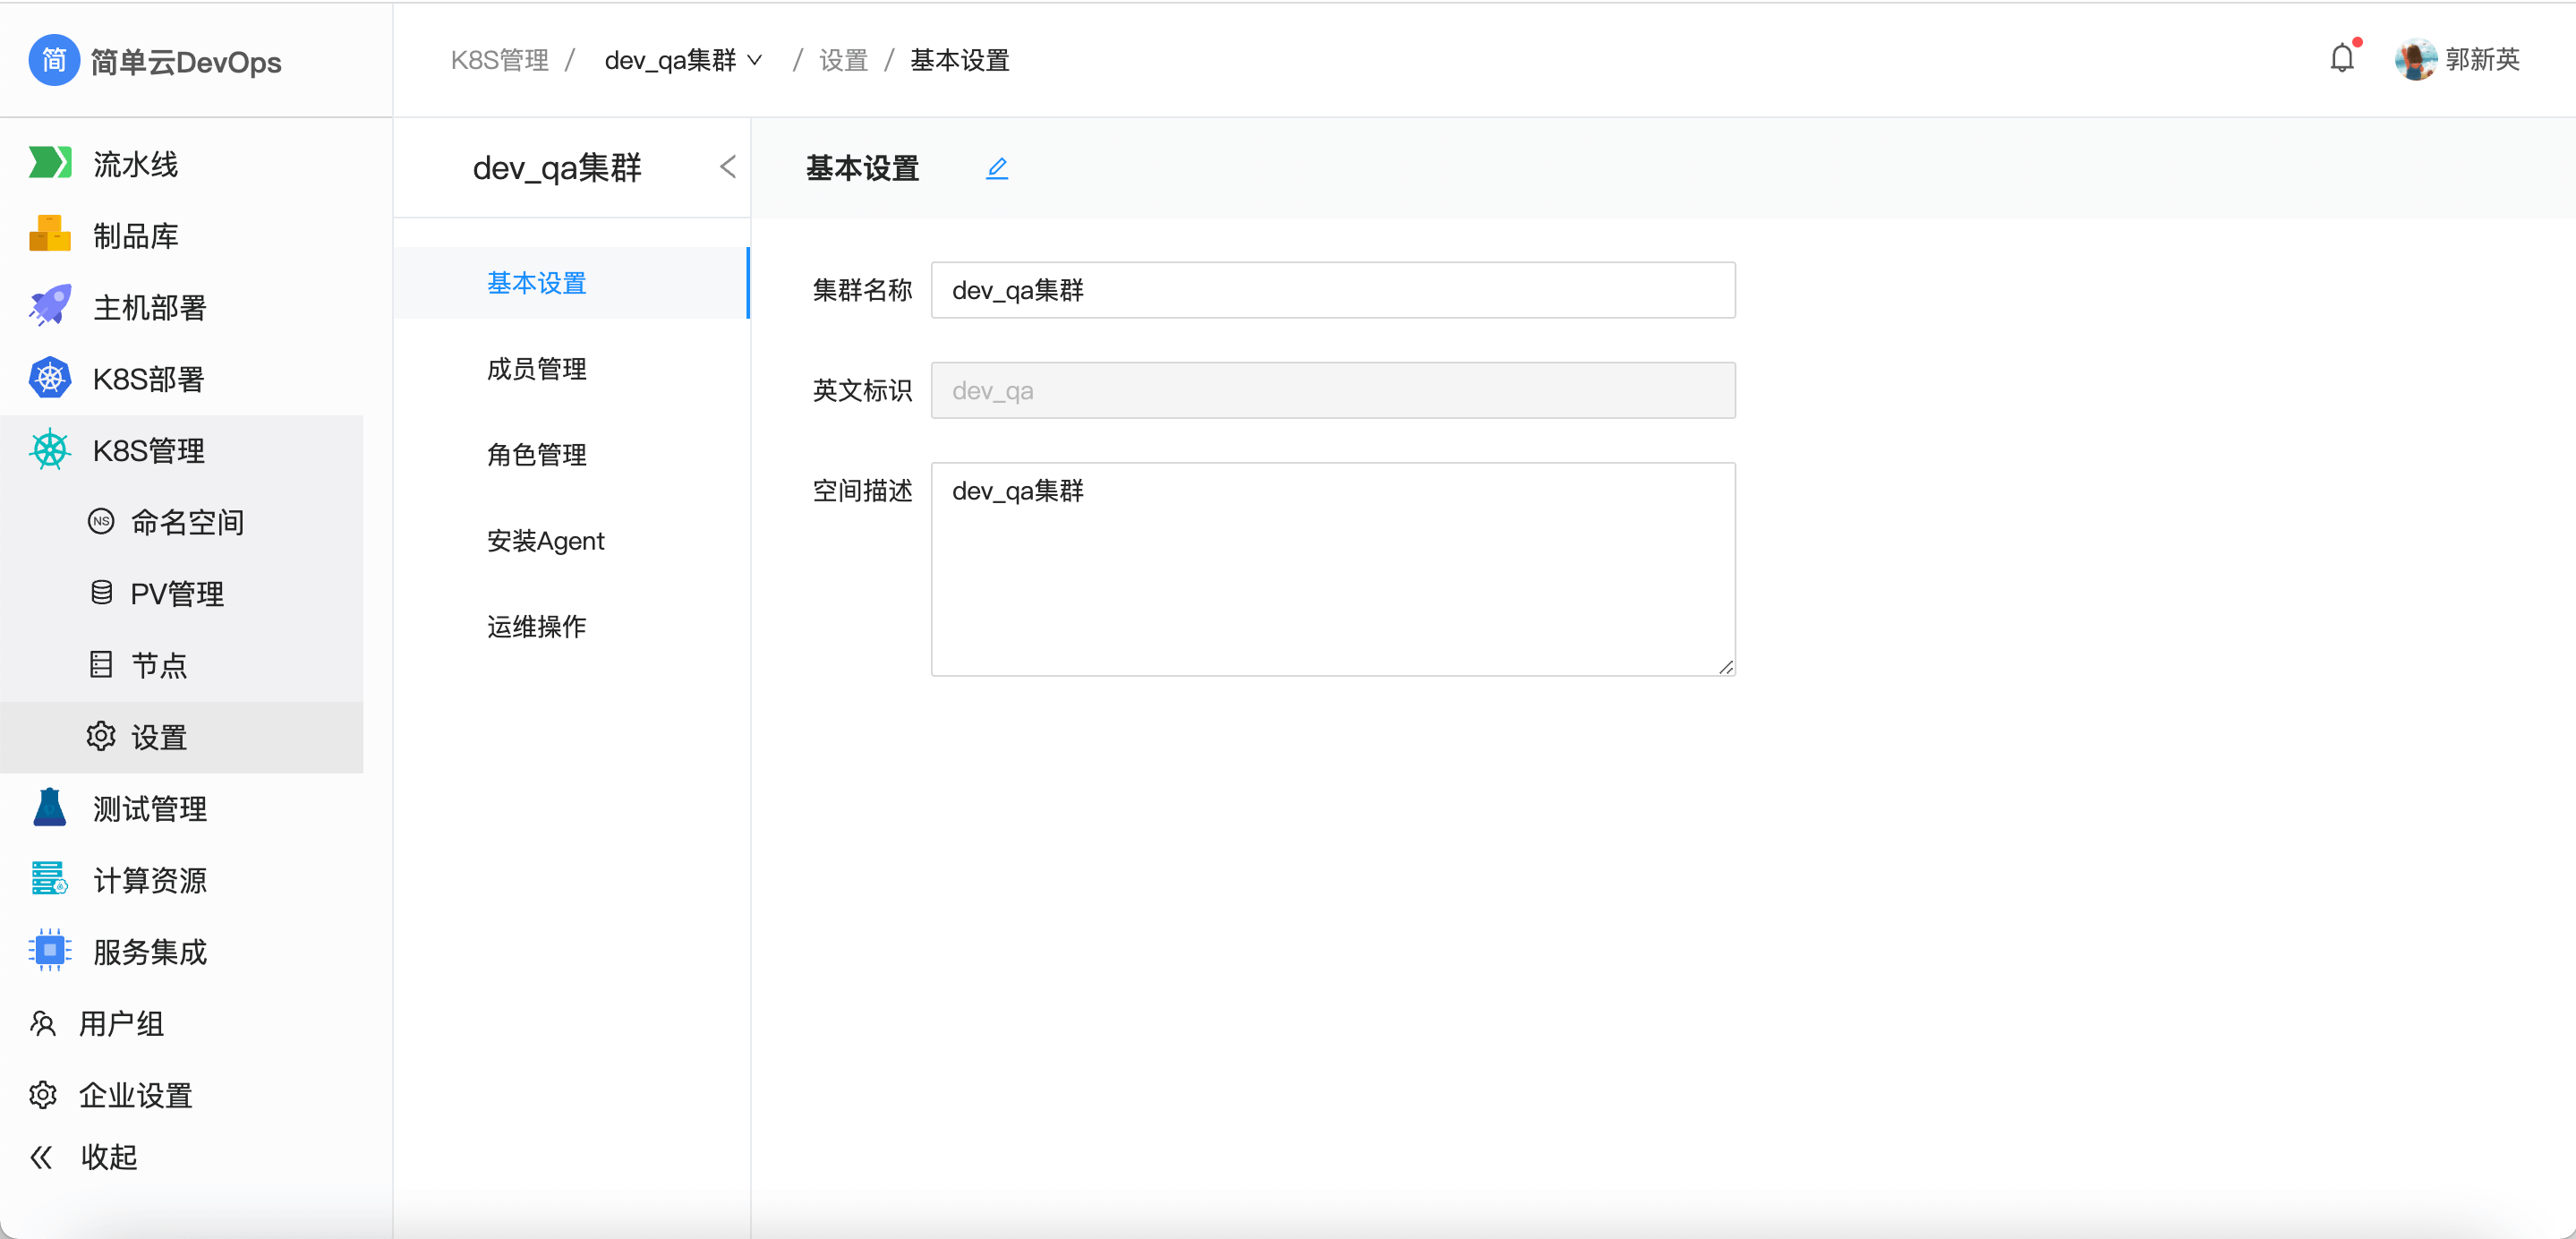Click the flask icon for 测试管理
The height and width of the screenshot is (1239, 2576).
click(50, 808)
